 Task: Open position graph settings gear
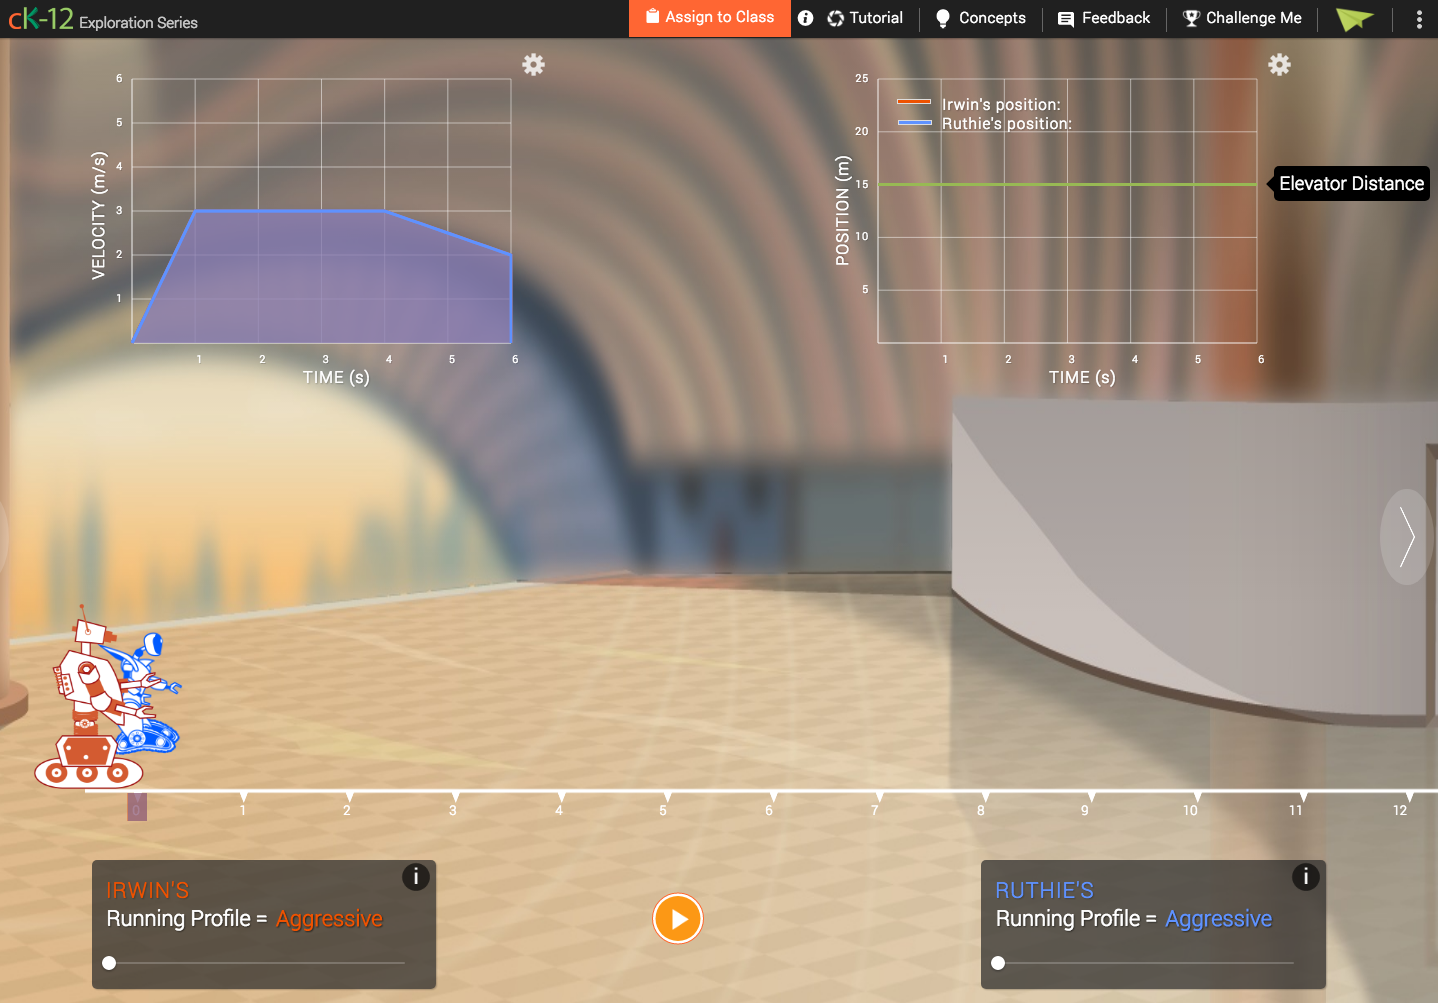click(x=1279, y=65)
